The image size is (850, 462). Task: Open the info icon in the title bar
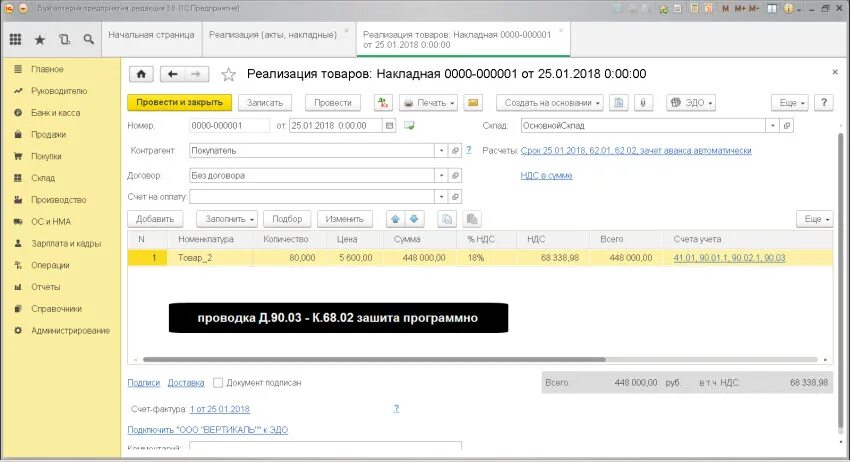[x=789, y=9]
